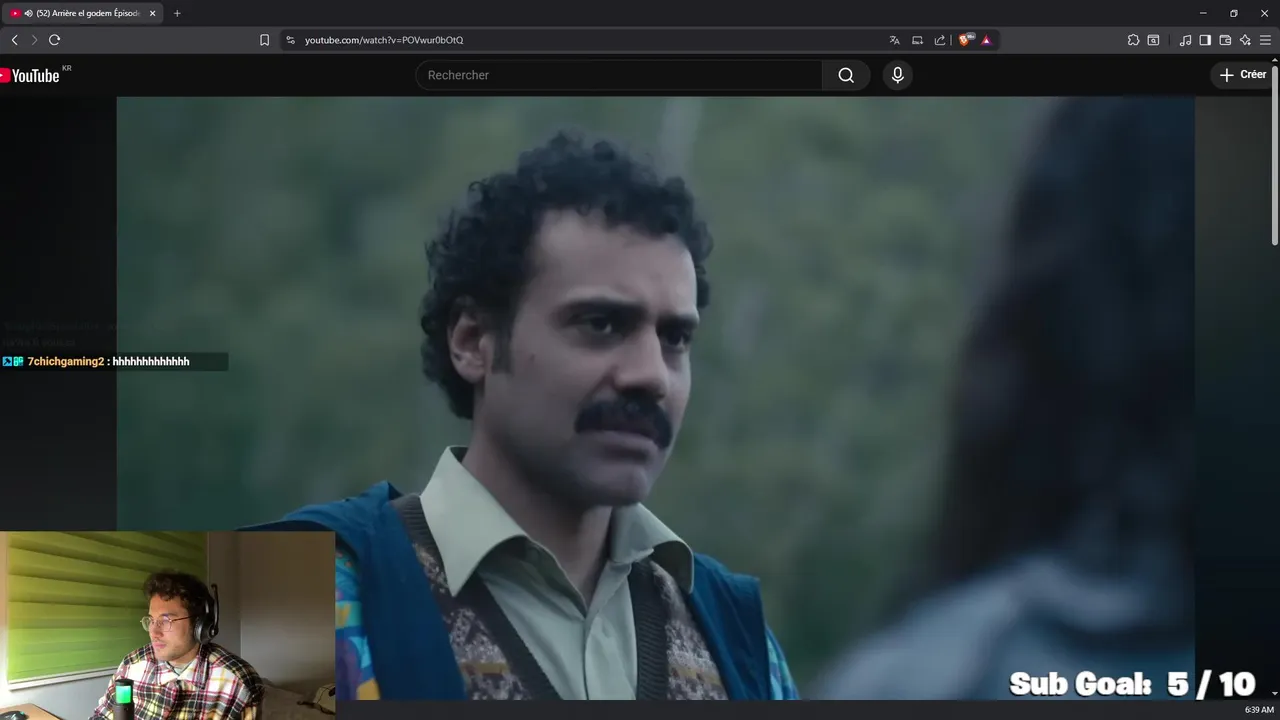This screenshot has height=720, width=1280.
Task: Open site settings icon in address bar
Action: click(x=290, y=40)
